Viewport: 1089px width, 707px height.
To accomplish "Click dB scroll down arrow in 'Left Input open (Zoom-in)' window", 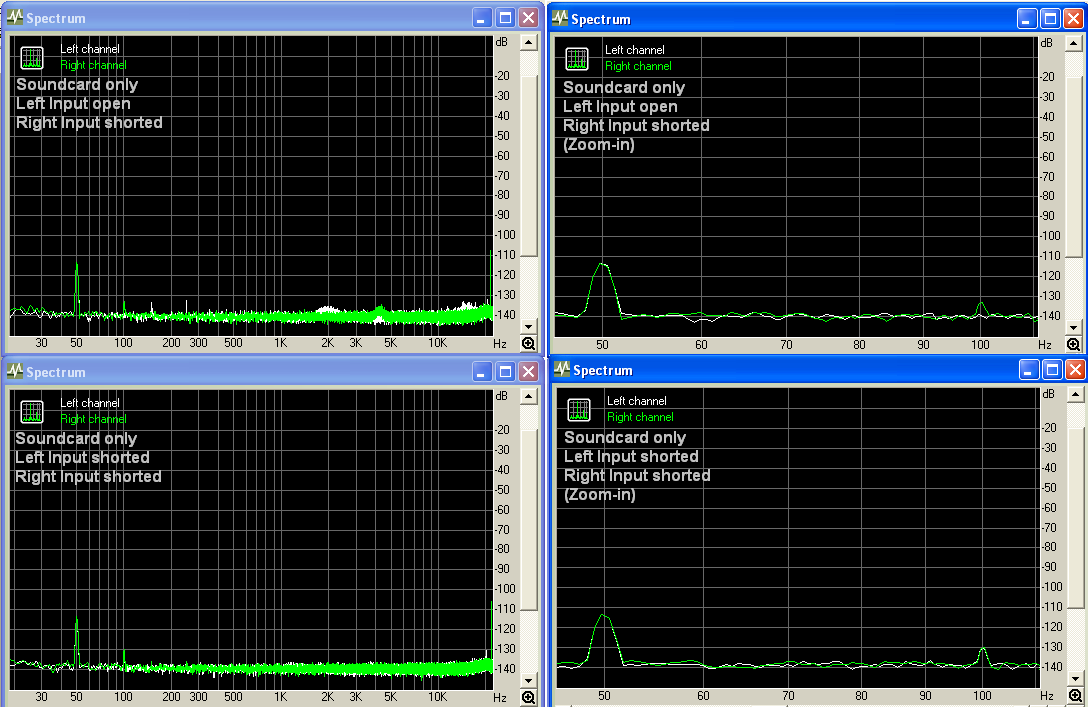I will click(1073, 328).
